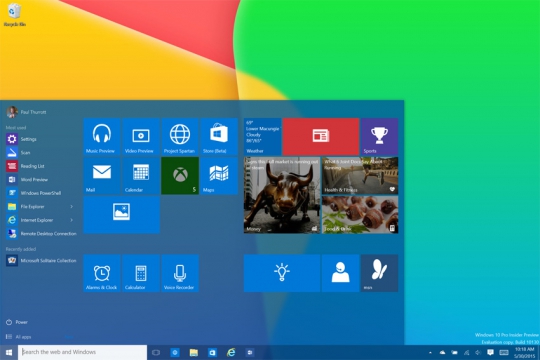Open the Music Preview tile

pos(102,137)
